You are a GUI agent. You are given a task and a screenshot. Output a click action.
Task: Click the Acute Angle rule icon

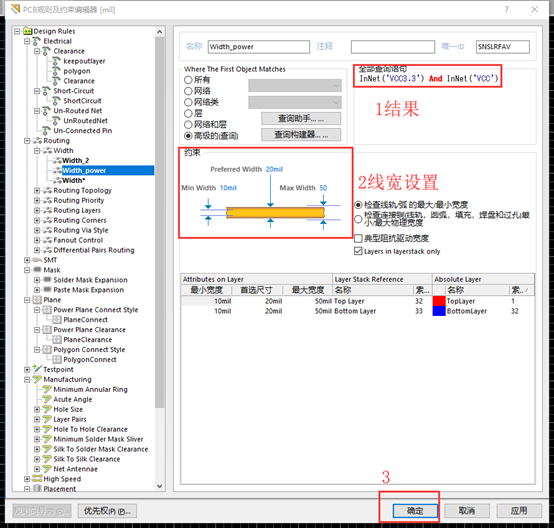pos(47,399)
